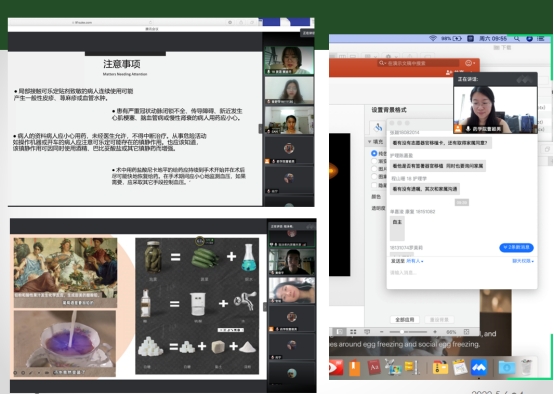Click the fill paint-bucket tab
554x395 pixels.
pyautogui.click(x=378, y=127)
